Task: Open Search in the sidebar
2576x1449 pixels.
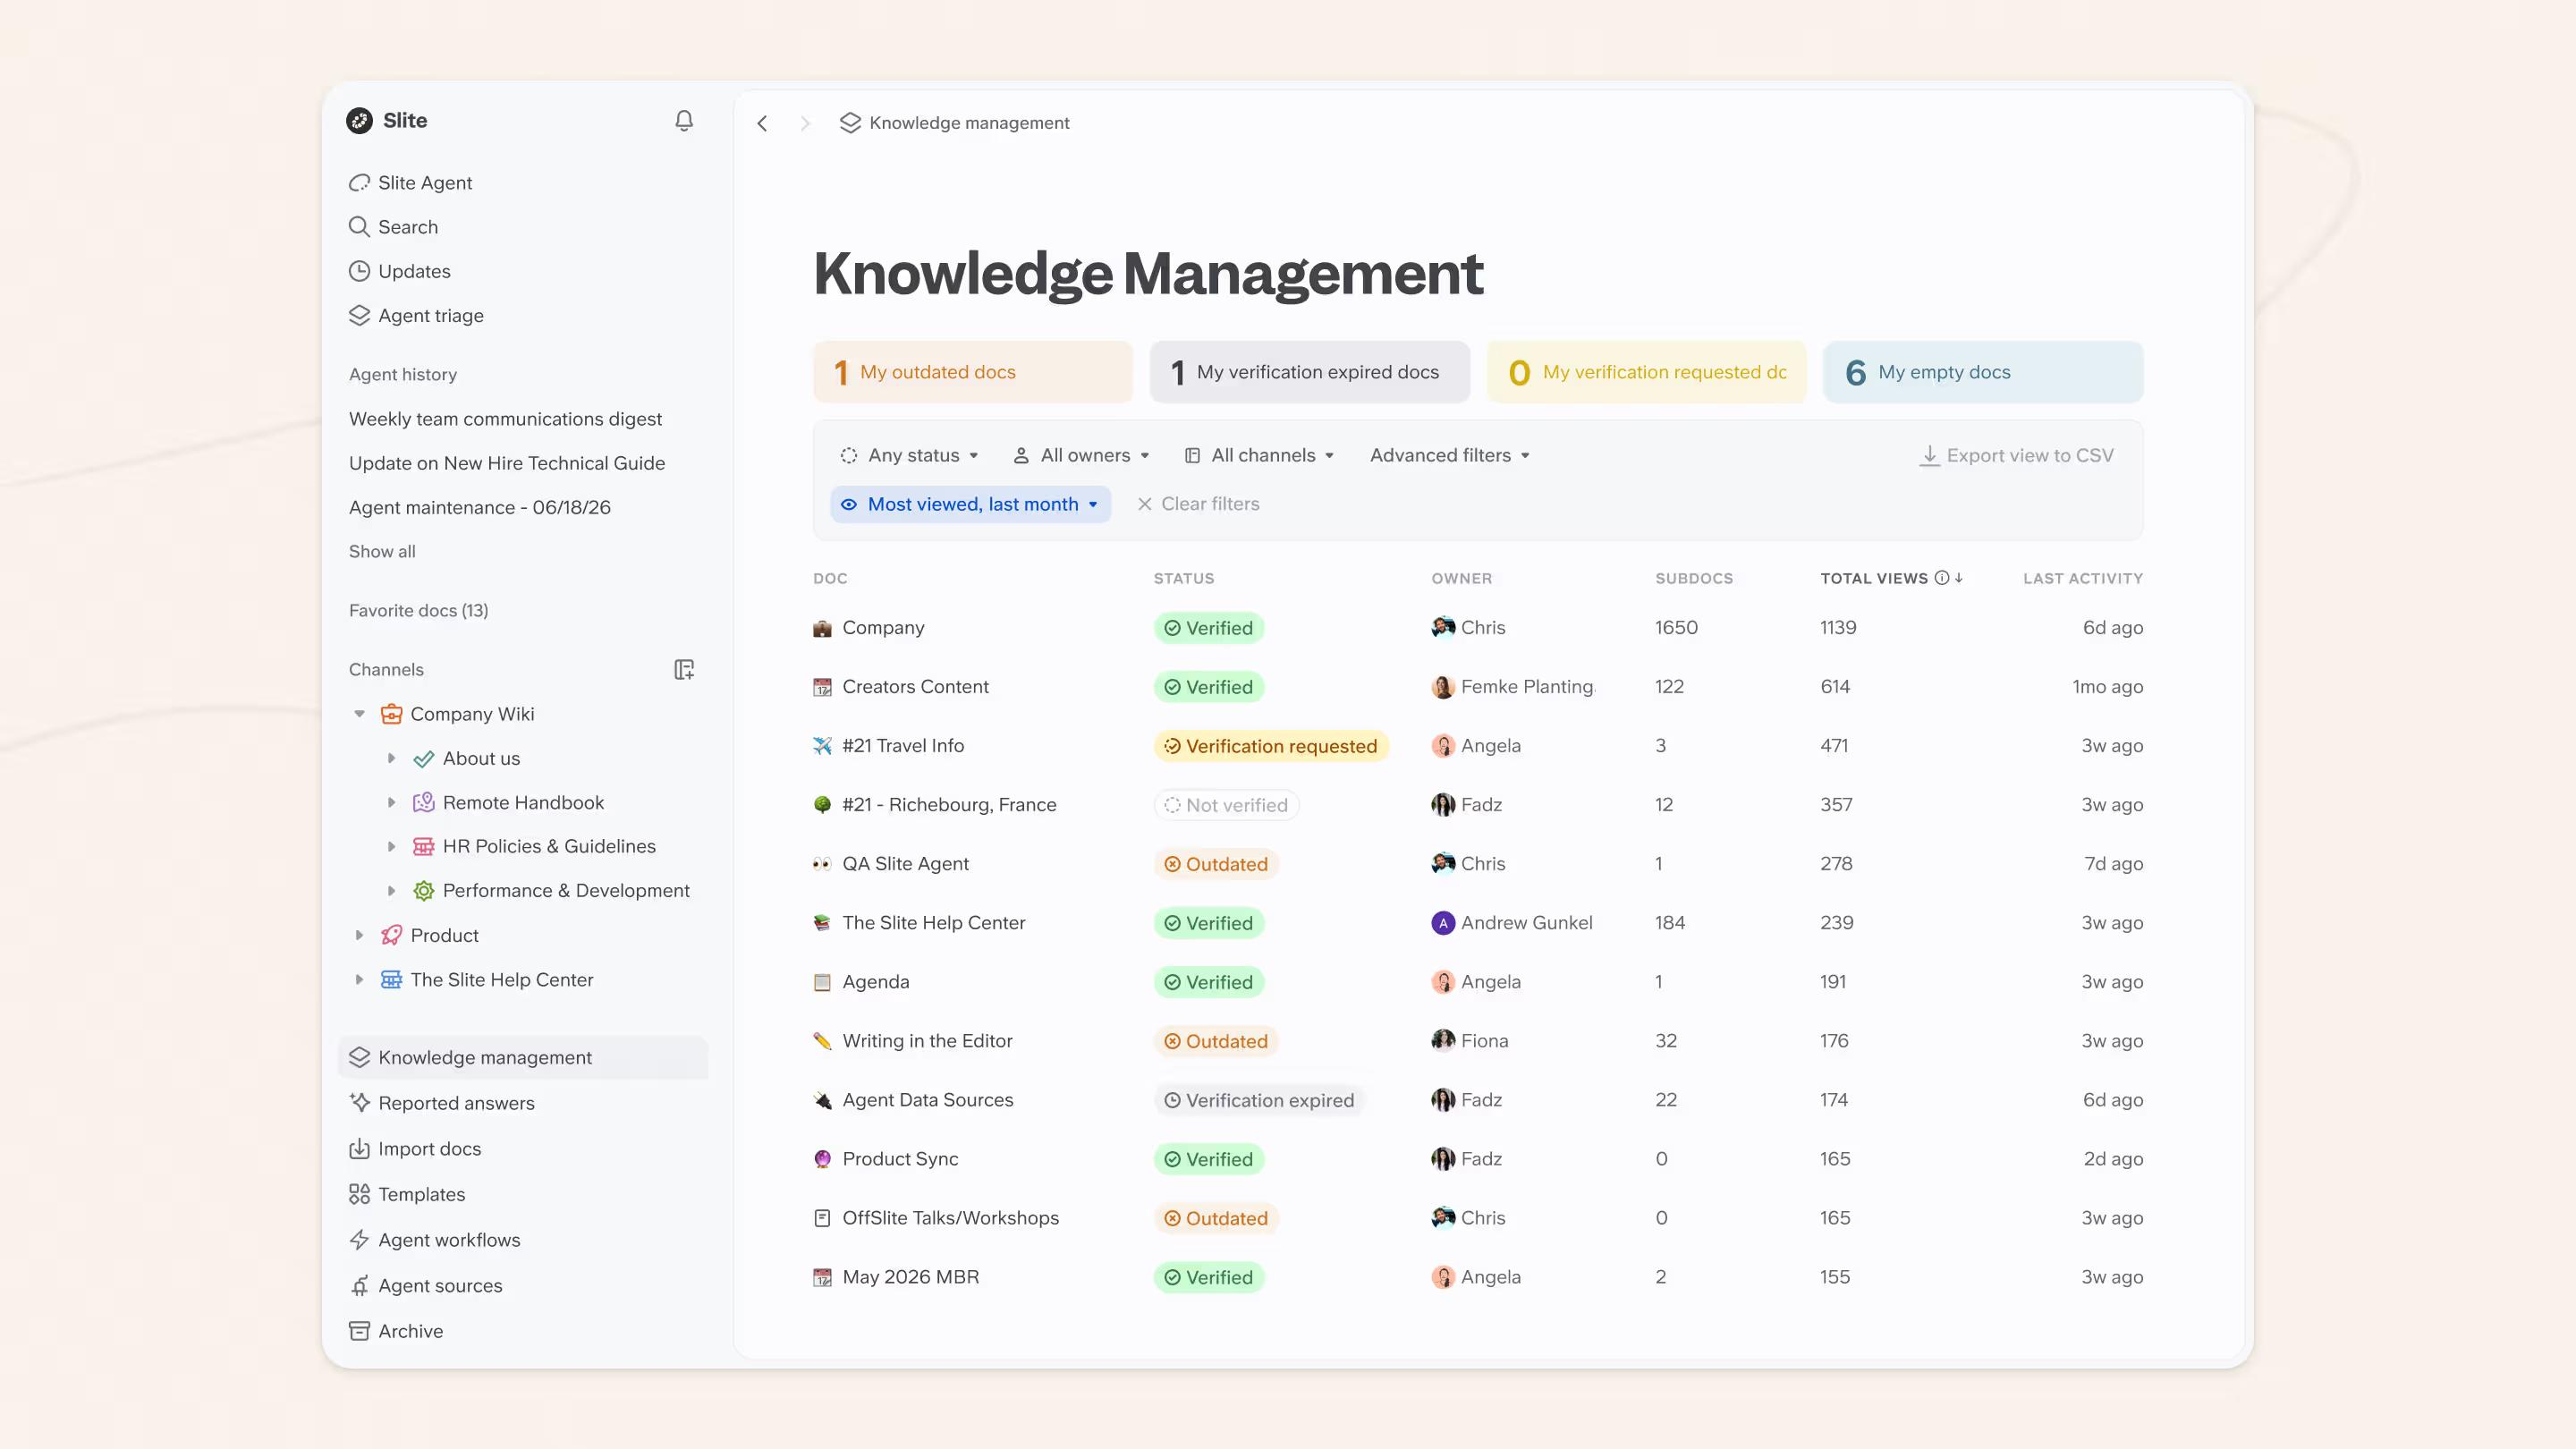Action: click(393, 227)
